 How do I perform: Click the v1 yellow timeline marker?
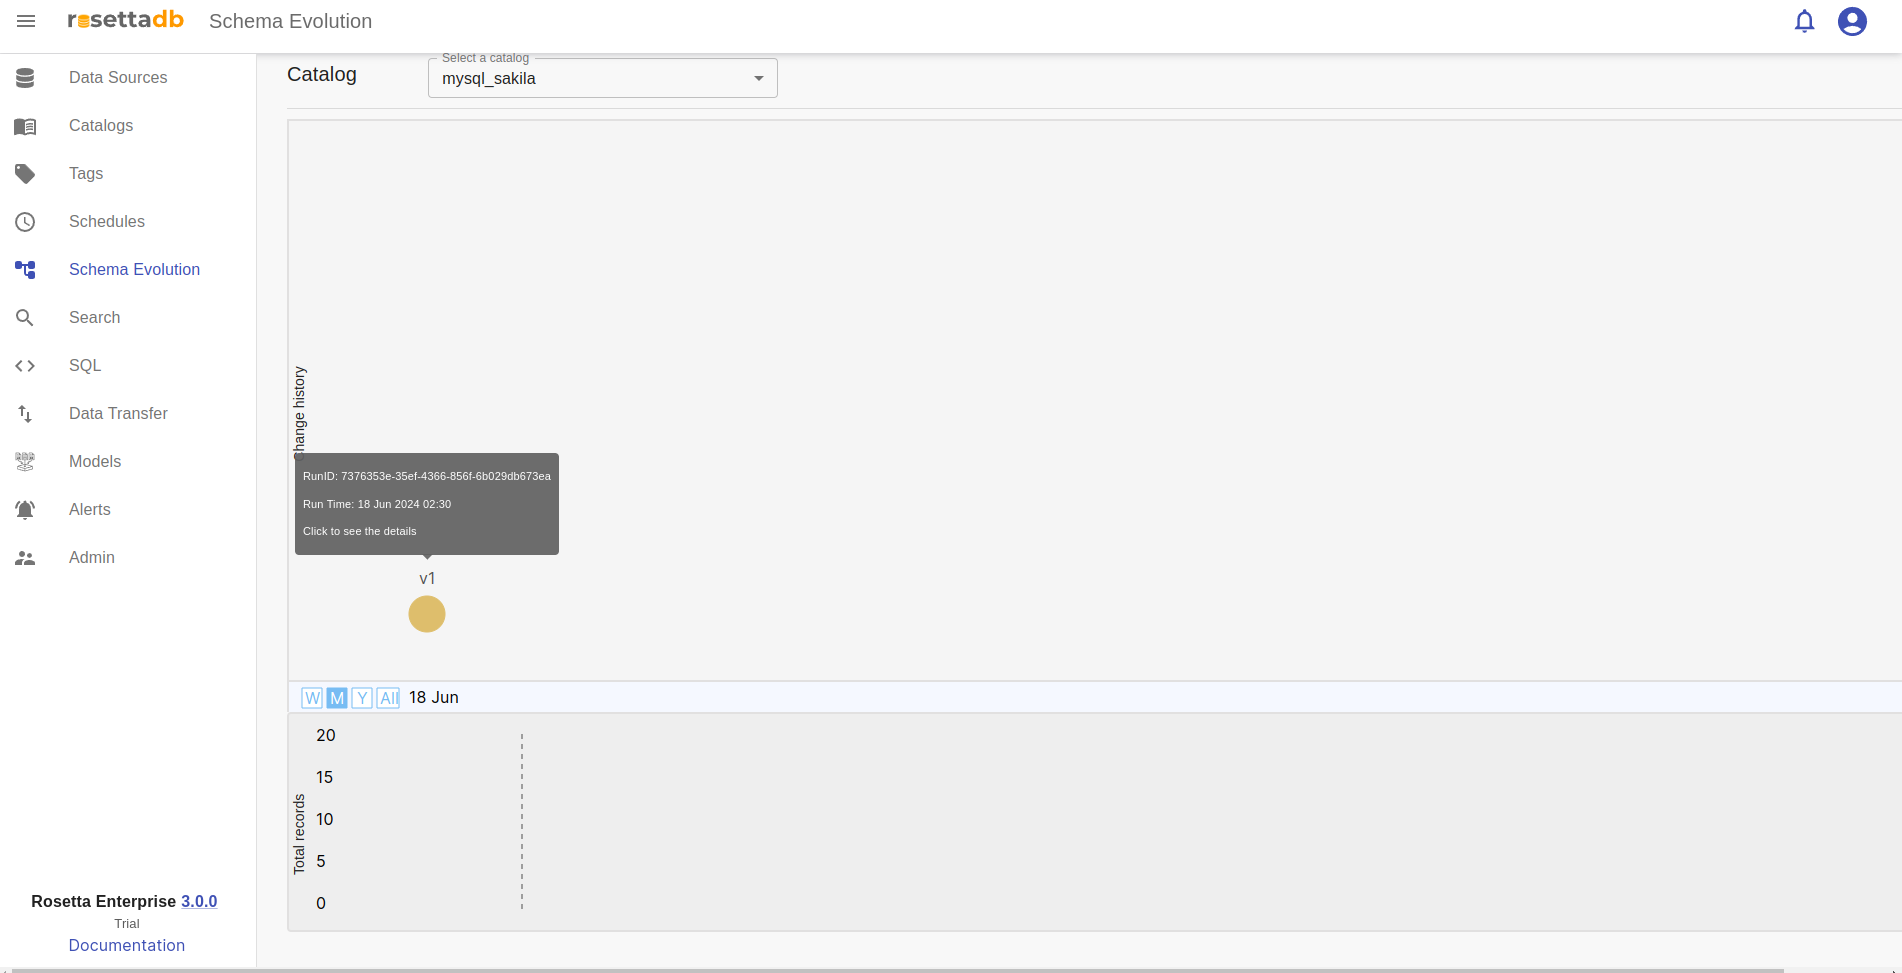click(x=427, y=614)
